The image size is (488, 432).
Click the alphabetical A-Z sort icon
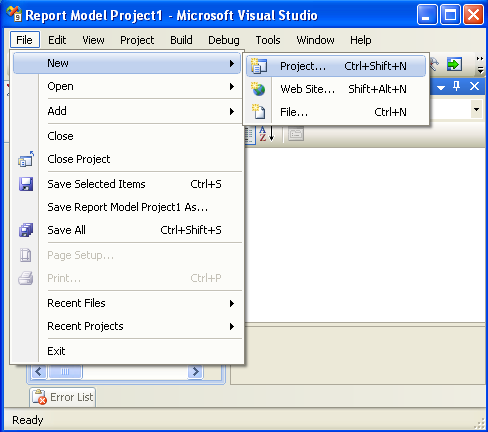266,134
